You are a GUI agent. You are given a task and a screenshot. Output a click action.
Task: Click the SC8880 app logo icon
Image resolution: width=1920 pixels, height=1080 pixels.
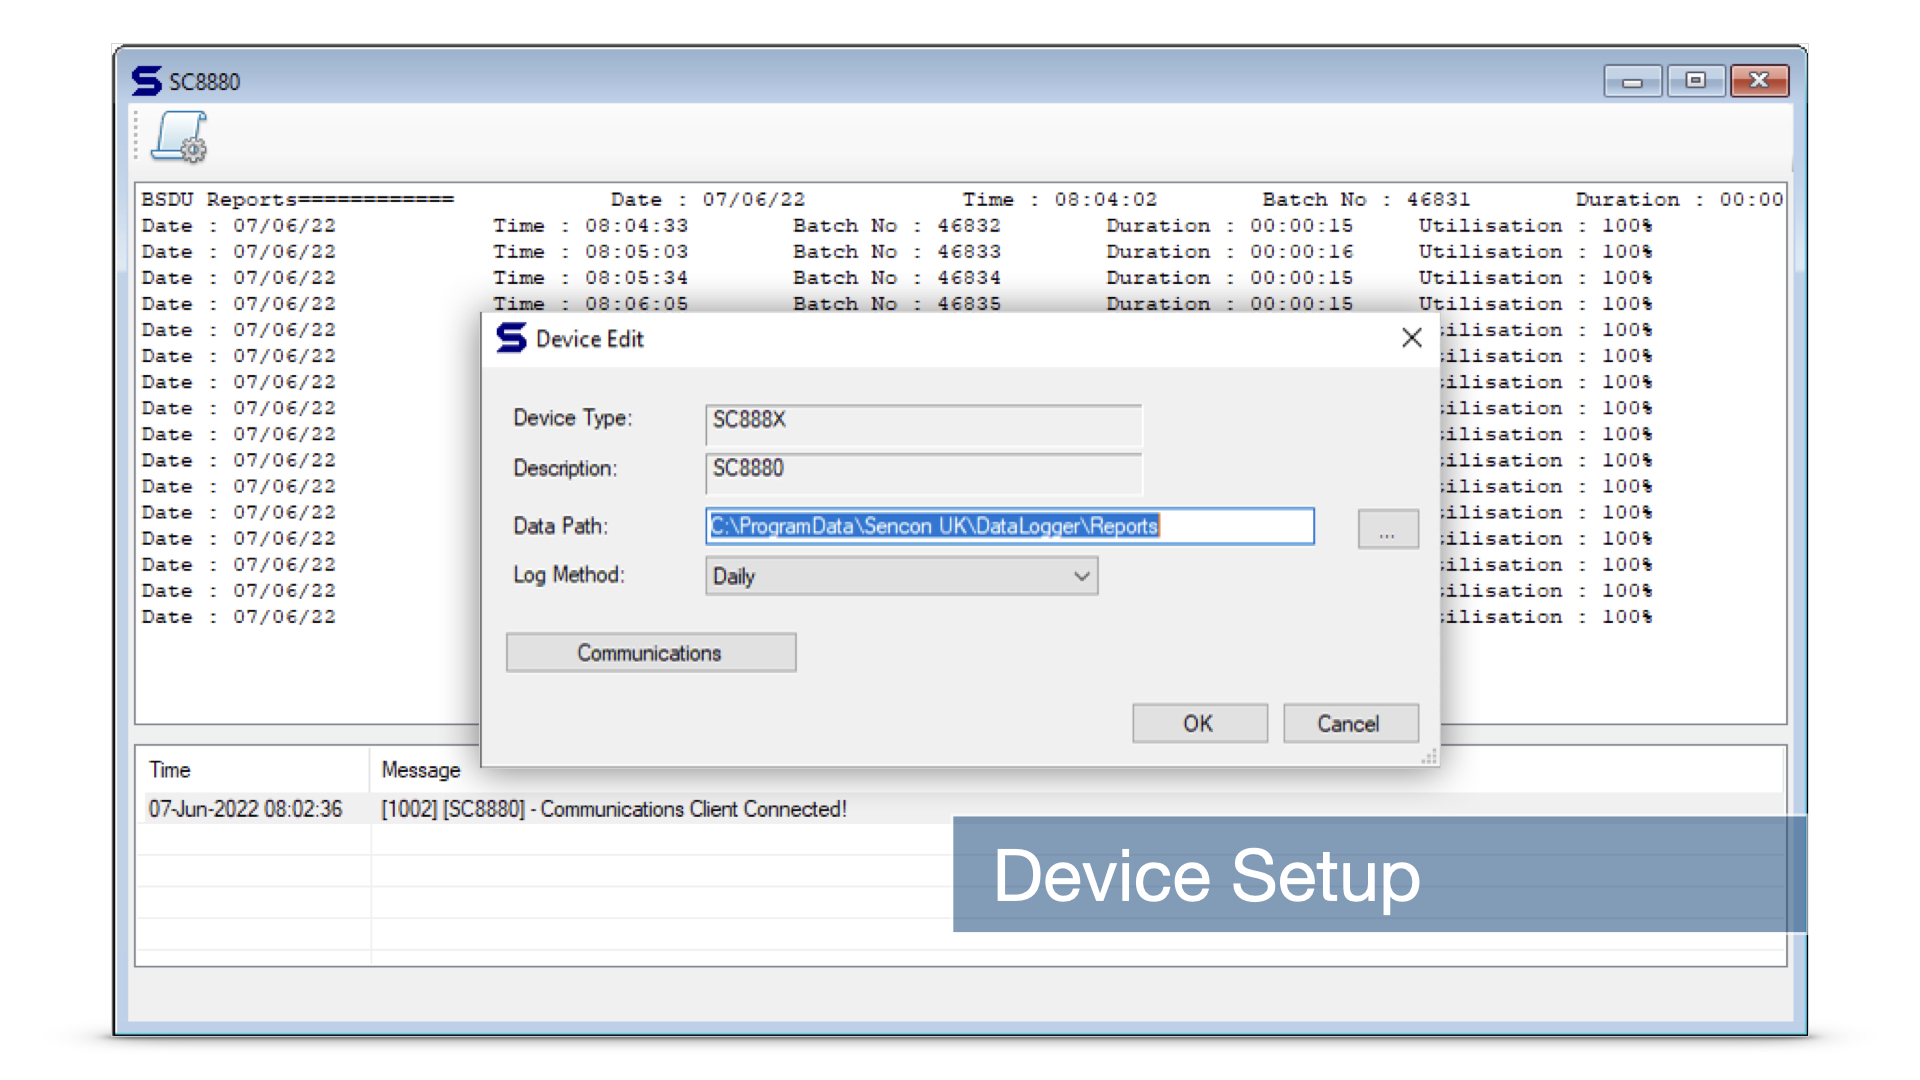(x=146, y=81)
